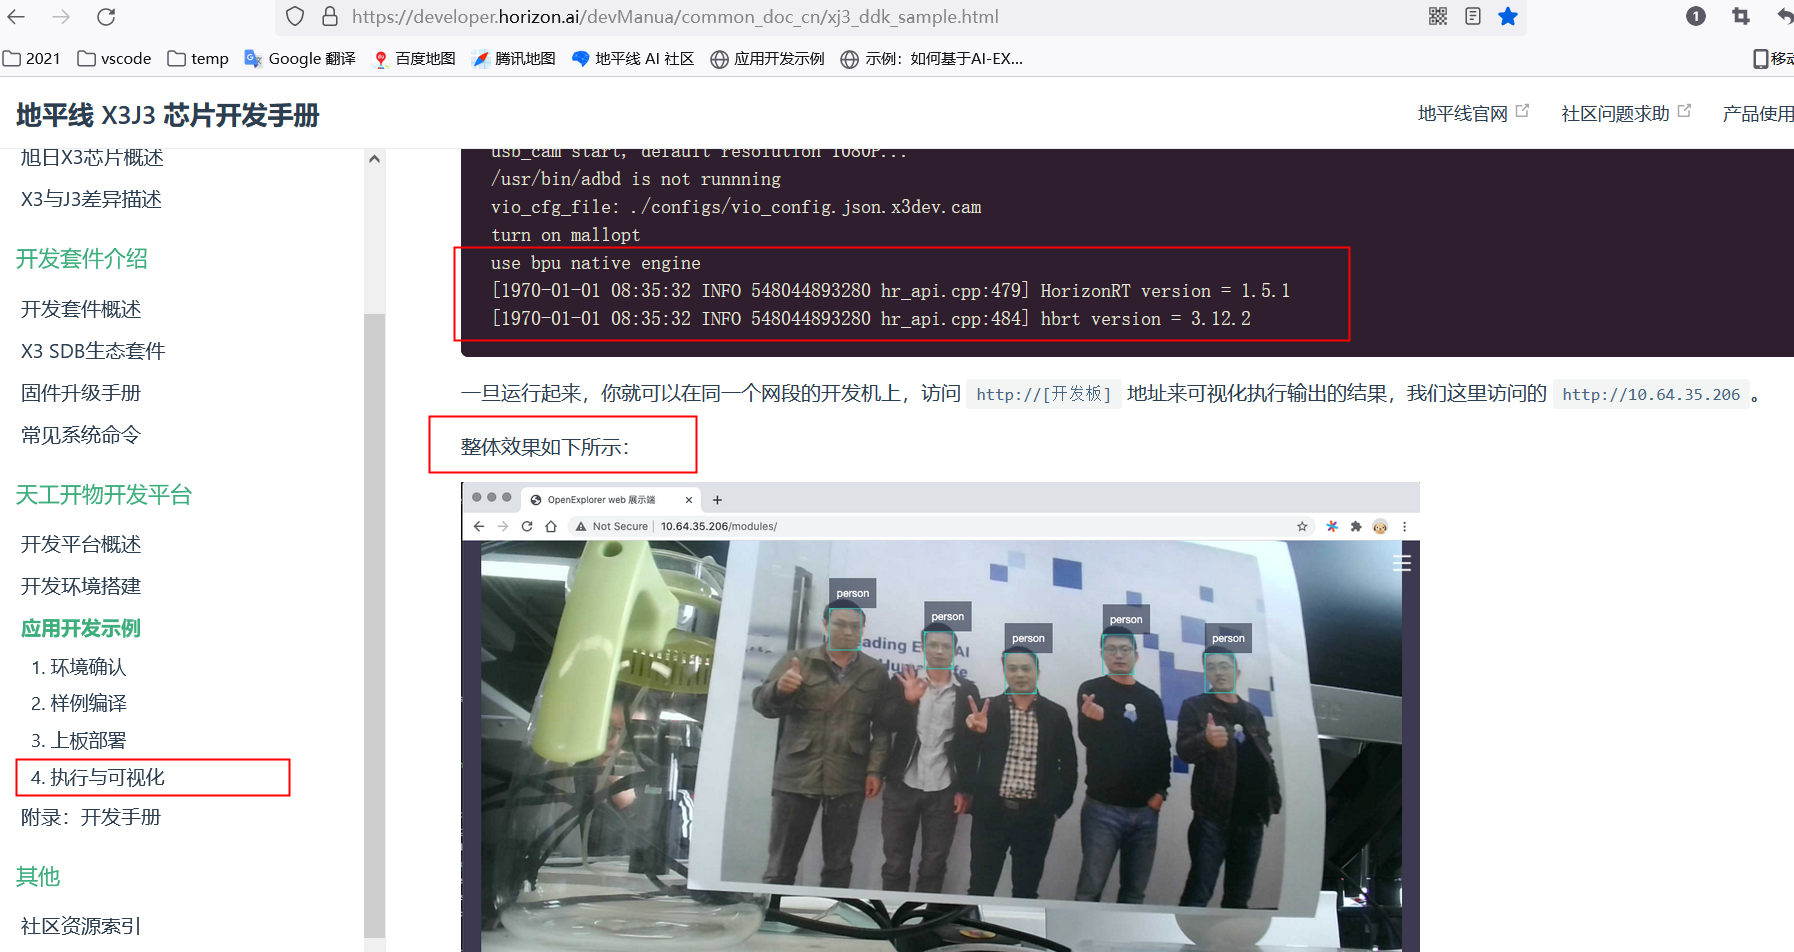Open the temp bookmarks folder
The image size is (1794, 952).
click(x=198, y=59)
